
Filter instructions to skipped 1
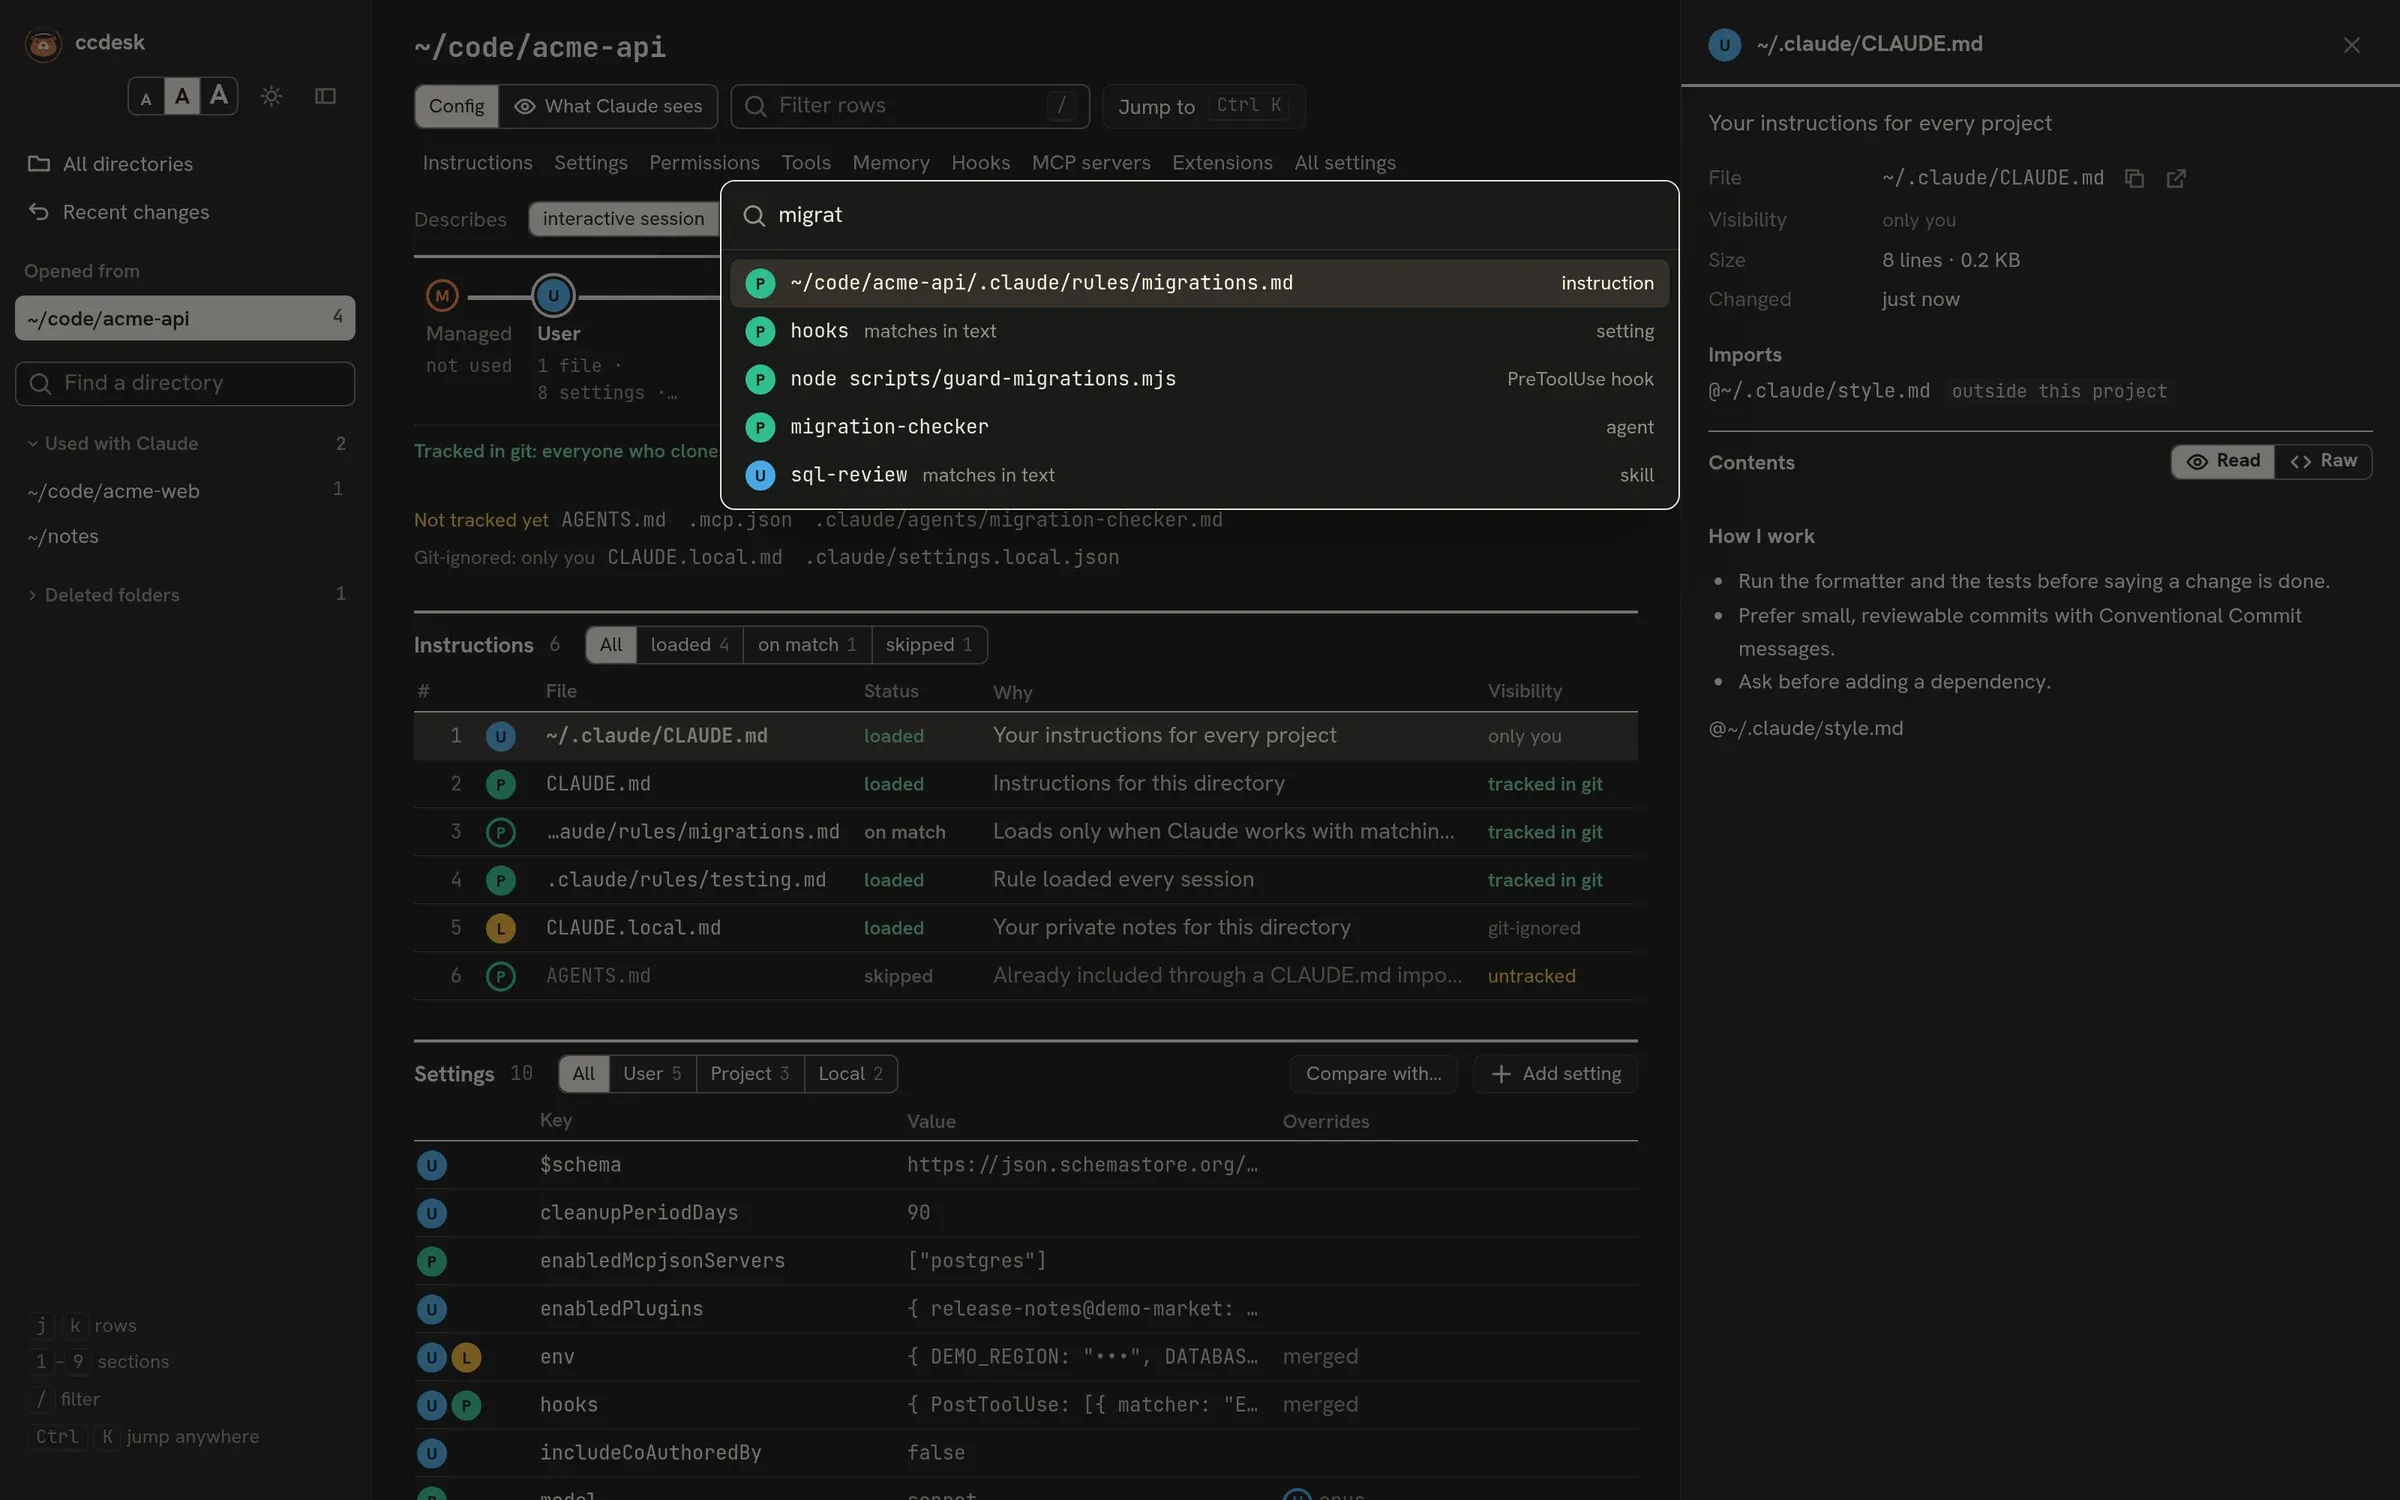coord(929,645)
